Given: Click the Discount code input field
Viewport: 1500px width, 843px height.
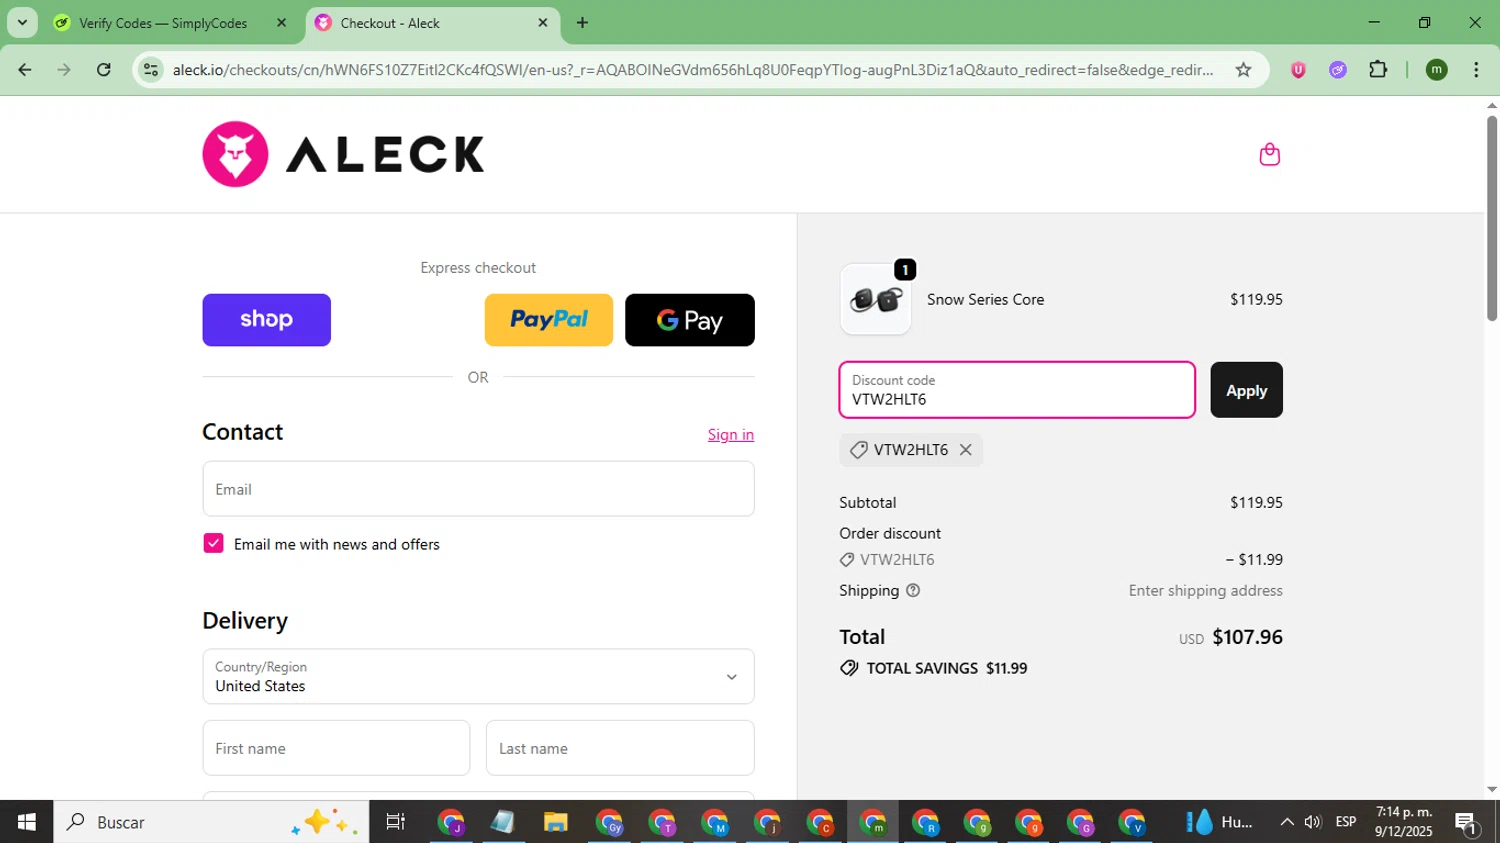Looking at the screenshot, I should [1017, 390].
